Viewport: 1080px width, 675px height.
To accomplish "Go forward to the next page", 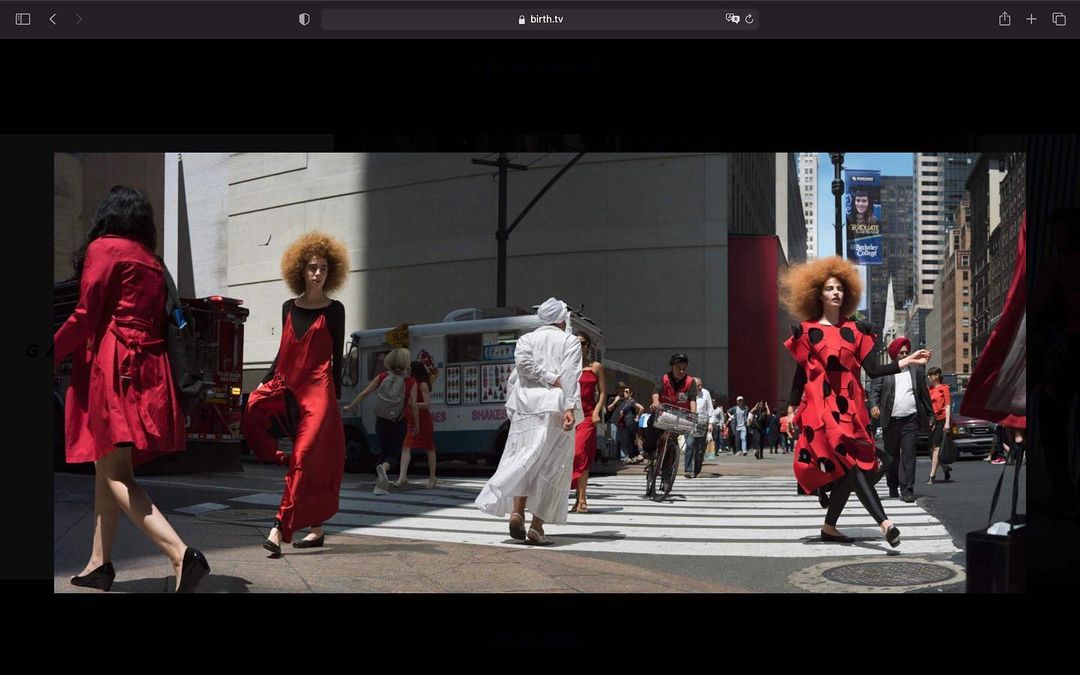I will (79, 19).
